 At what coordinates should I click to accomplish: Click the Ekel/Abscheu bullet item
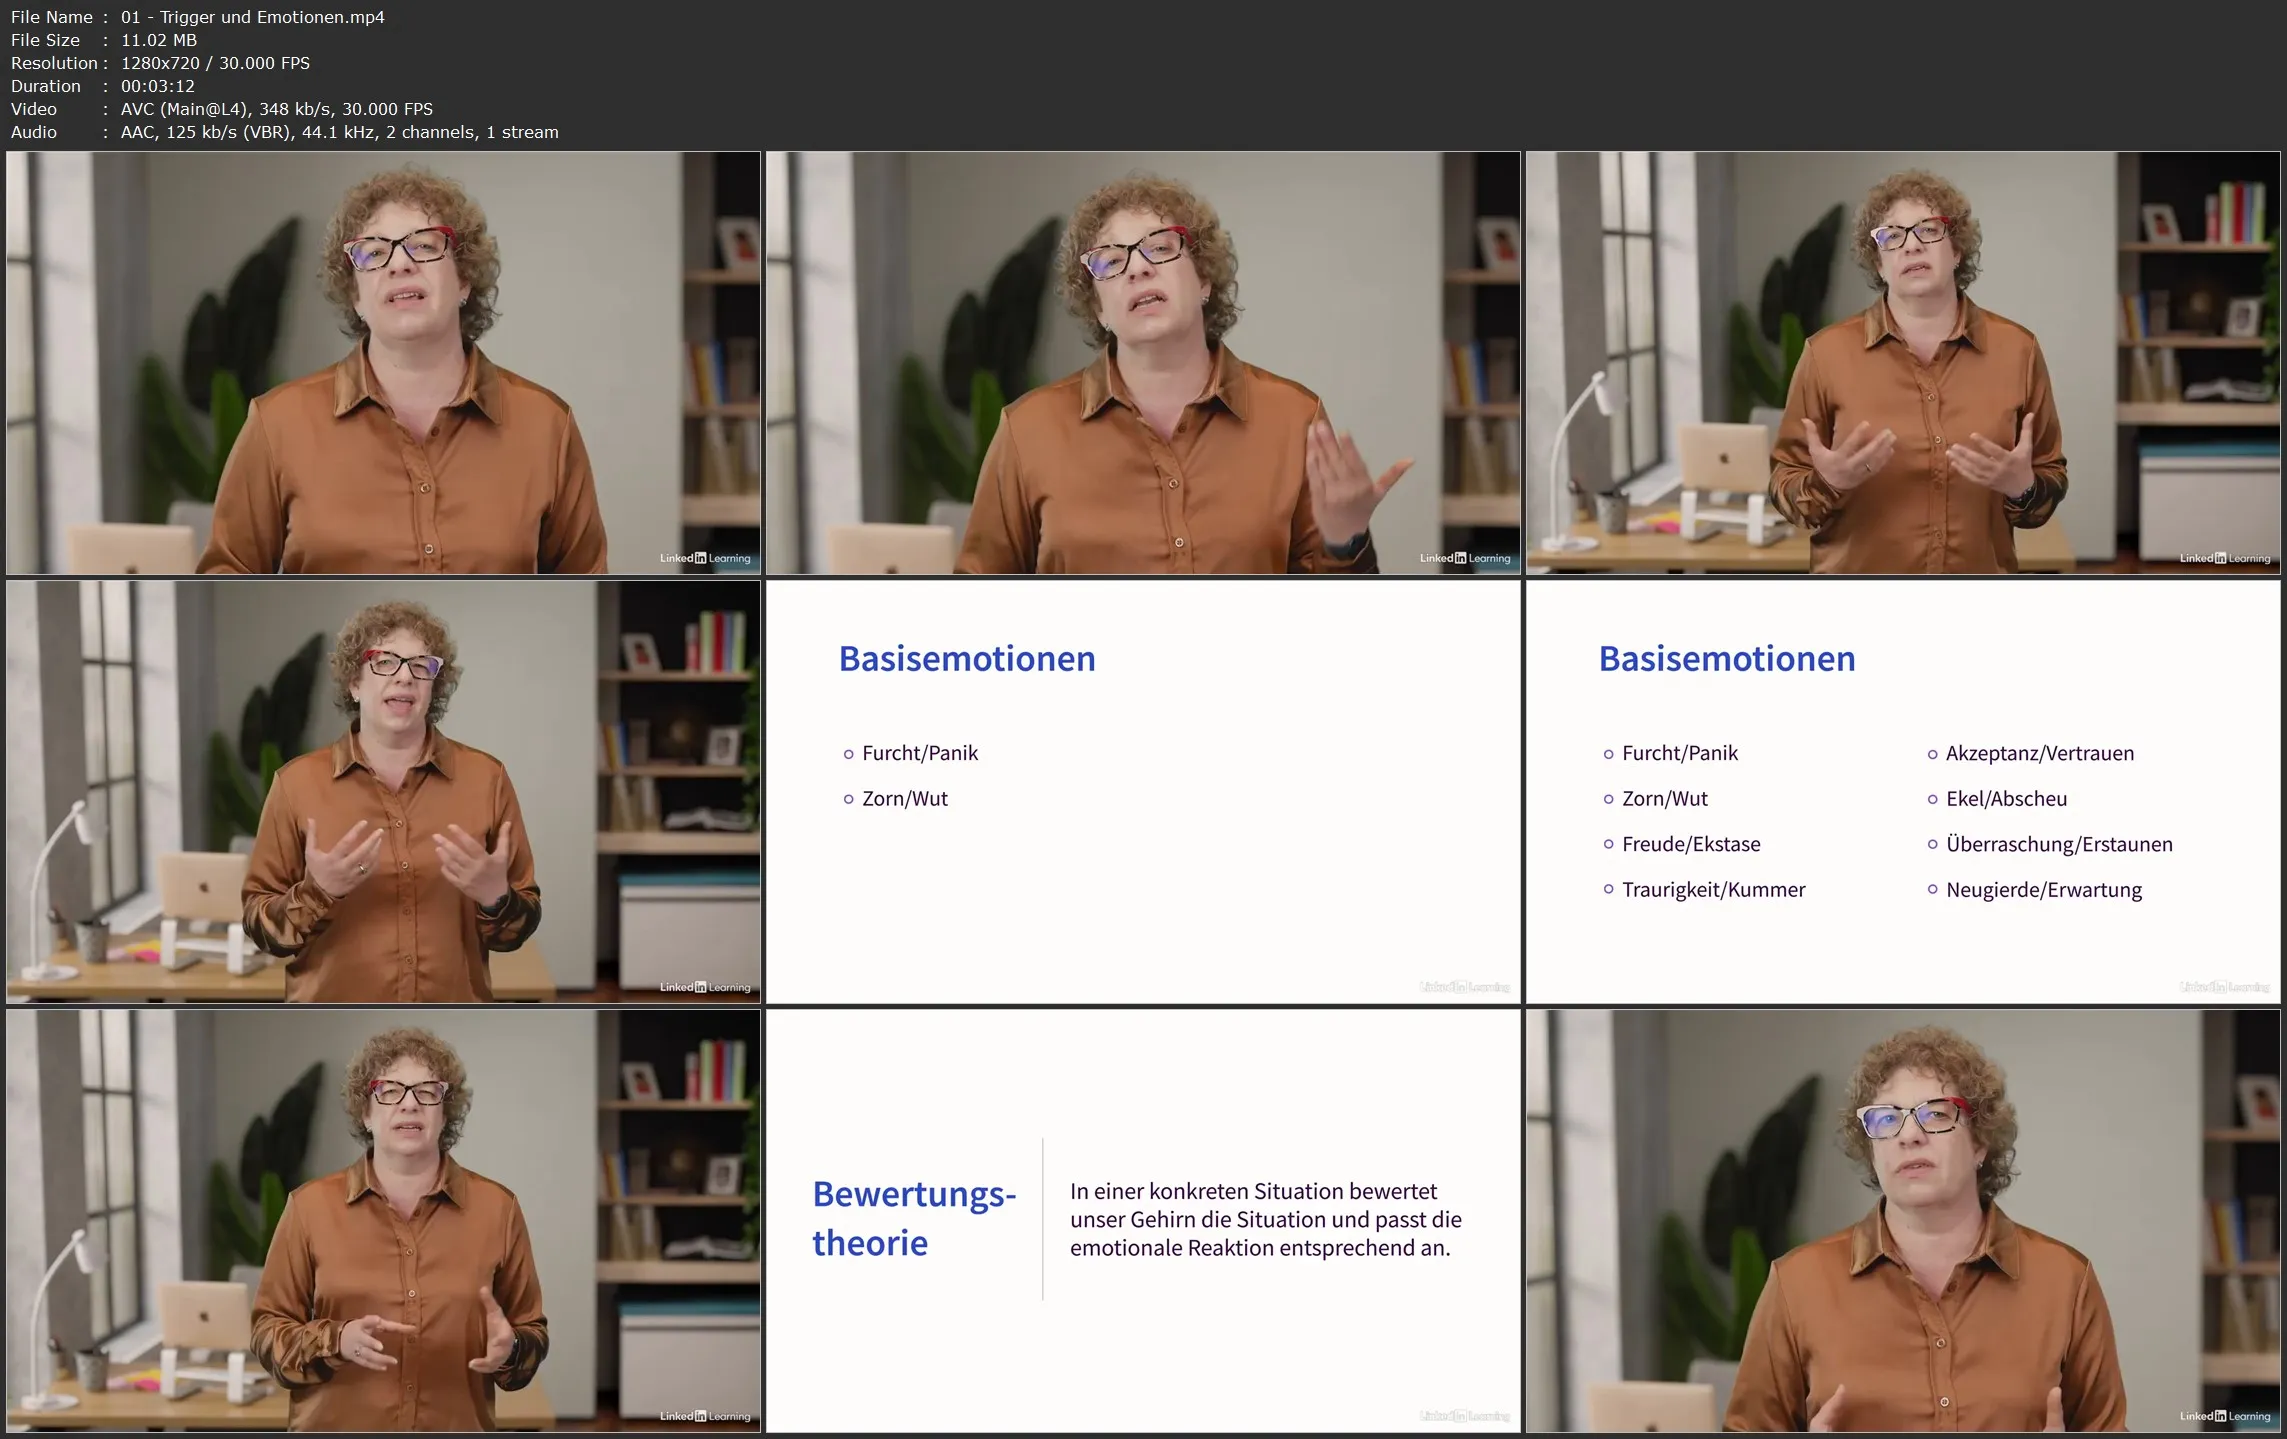click(x=2005, y=799)
